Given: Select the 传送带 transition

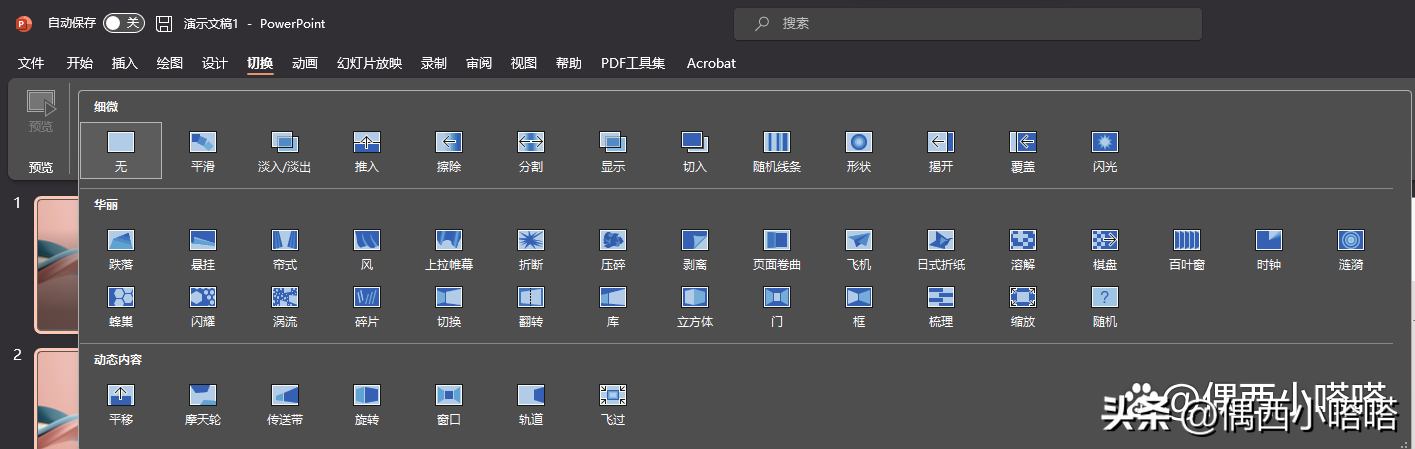Looking at the screenshot, I should (285, 404).
